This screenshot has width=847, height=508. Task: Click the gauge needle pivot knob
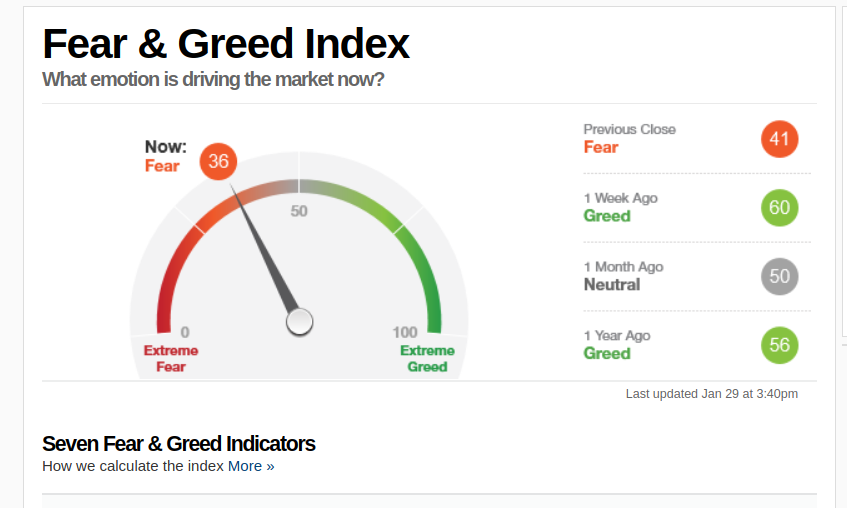(299, 322)
